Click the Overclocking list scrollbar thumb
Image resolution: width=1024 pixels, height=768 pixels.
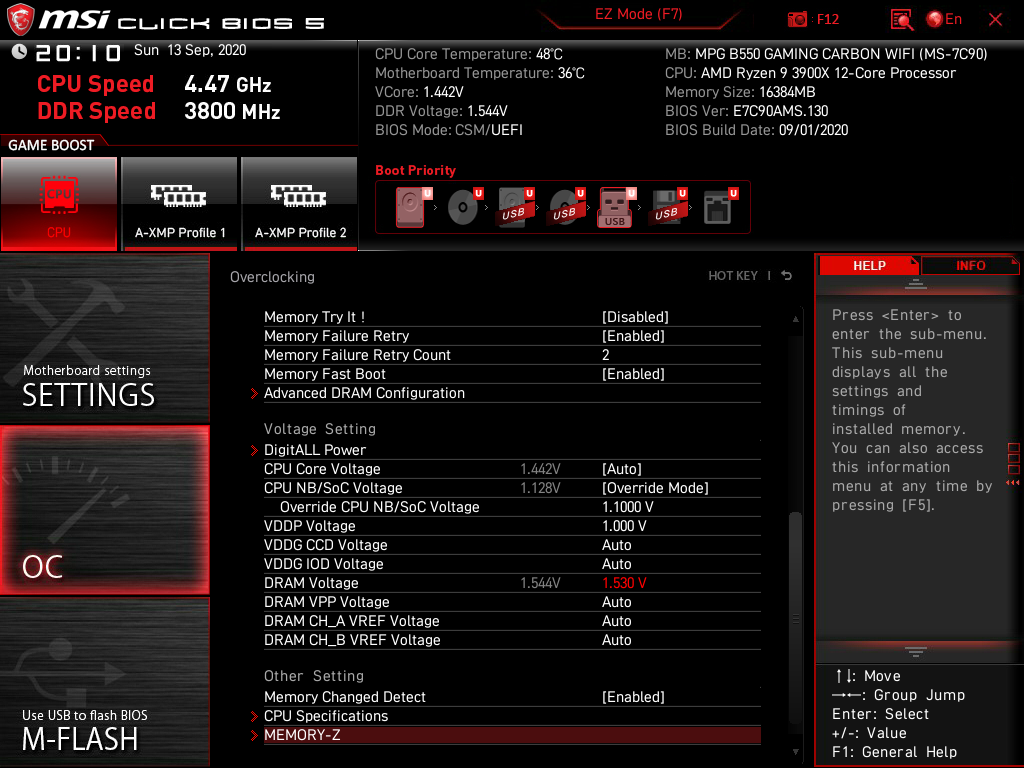tap(795, 617)
